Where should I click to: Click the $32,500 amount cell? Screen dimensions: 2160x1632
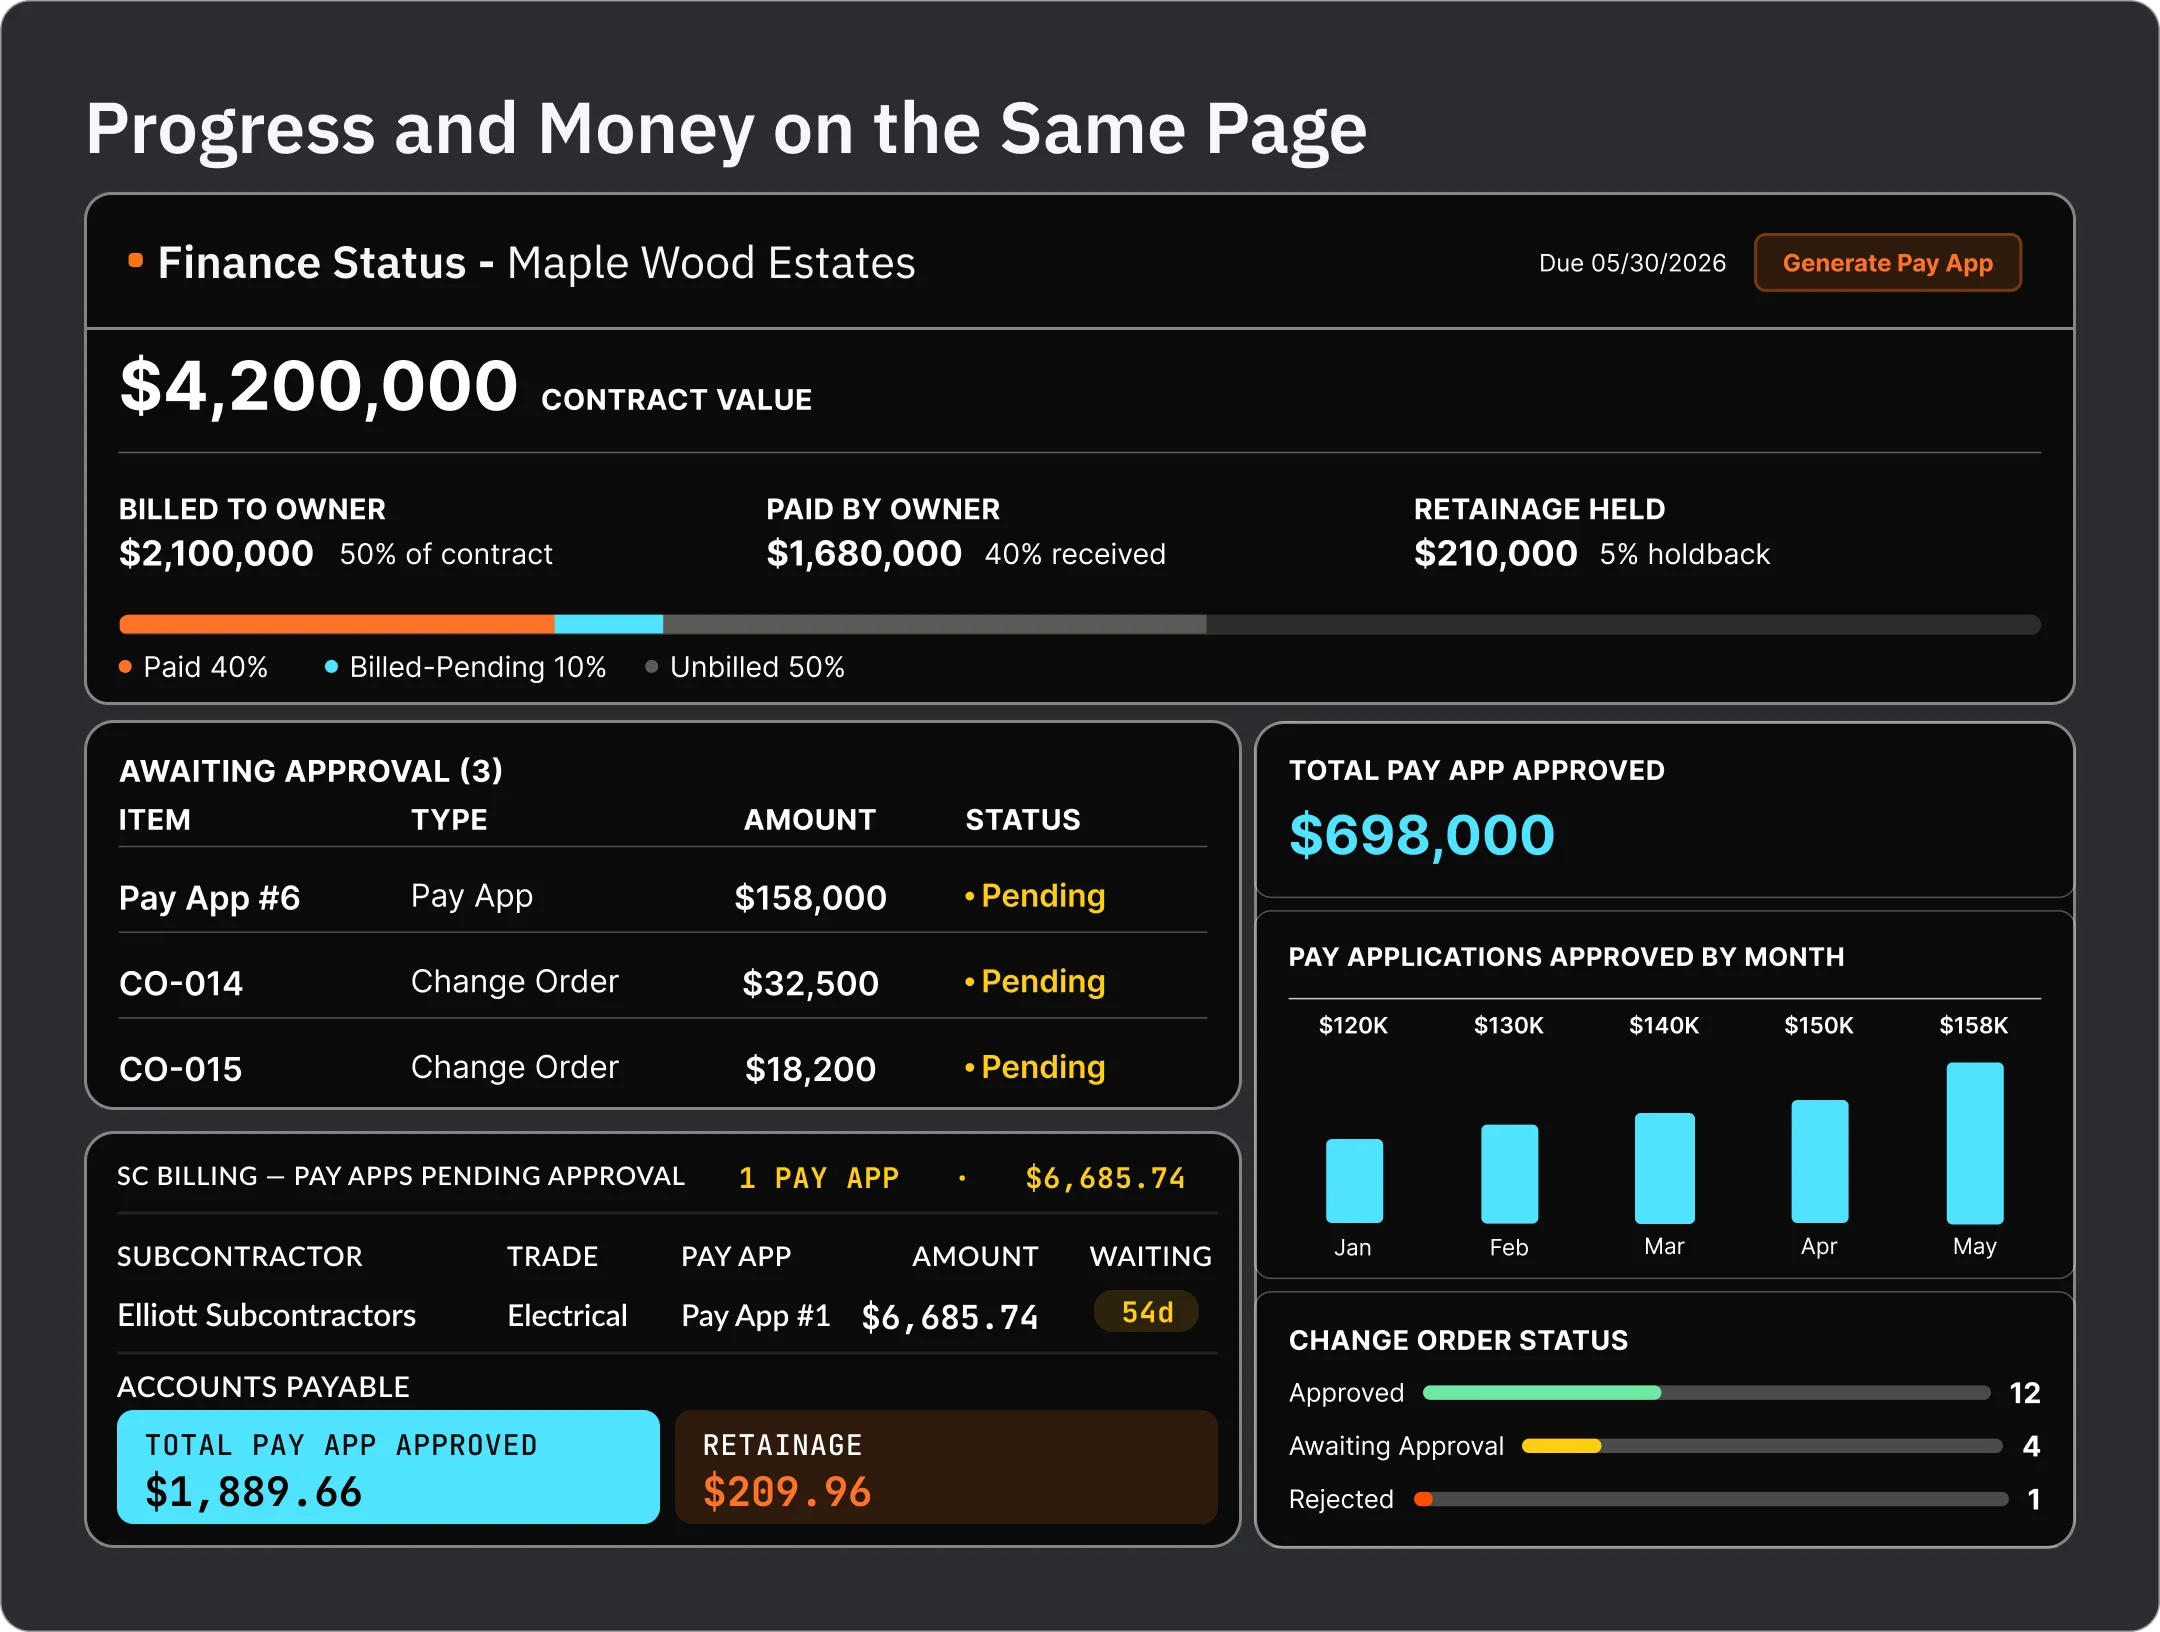[x=810, y=983]
